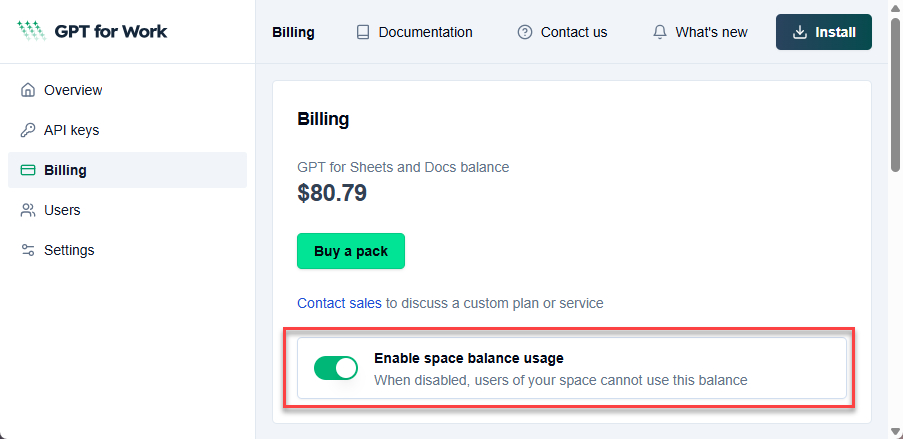Disable the space balance usage toggle
Image resolution: width=903 pixels, height=439 pixels.
click(x=336, y=368)
